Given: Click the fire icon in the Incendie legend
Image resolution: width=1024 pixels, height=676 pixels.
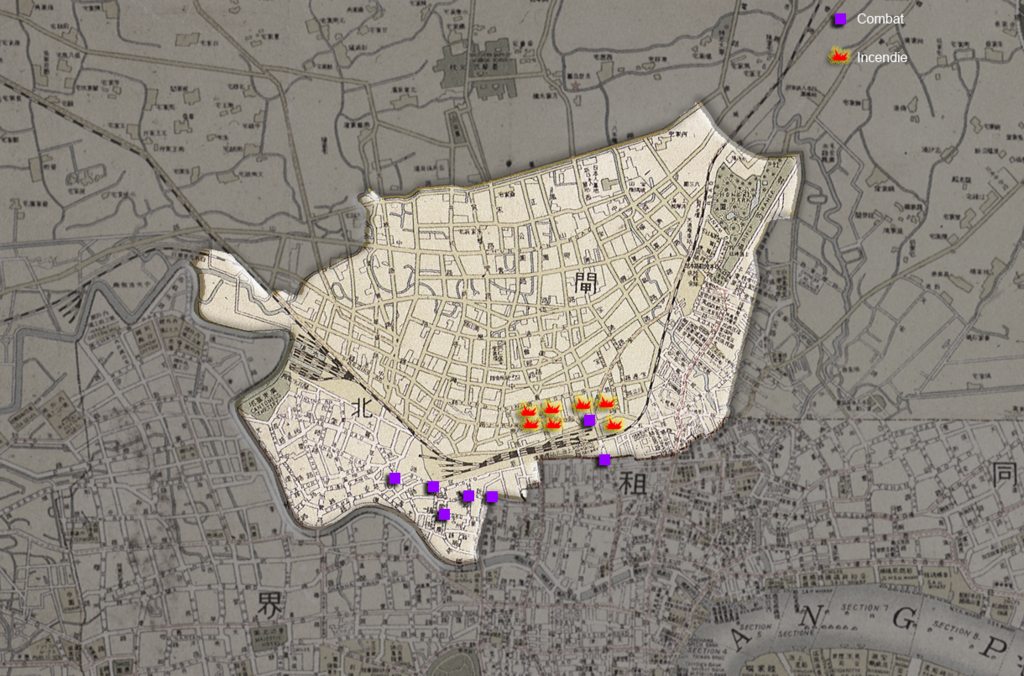Looking at the screenshot, I should point(839,58).
